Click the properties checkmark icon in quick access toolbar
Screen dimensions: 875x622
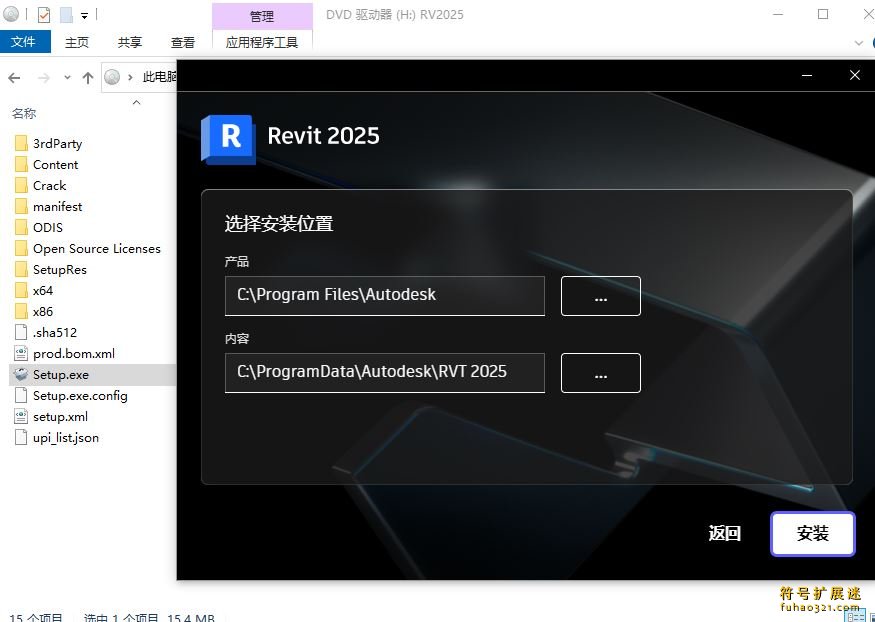[x=44, y=15]
